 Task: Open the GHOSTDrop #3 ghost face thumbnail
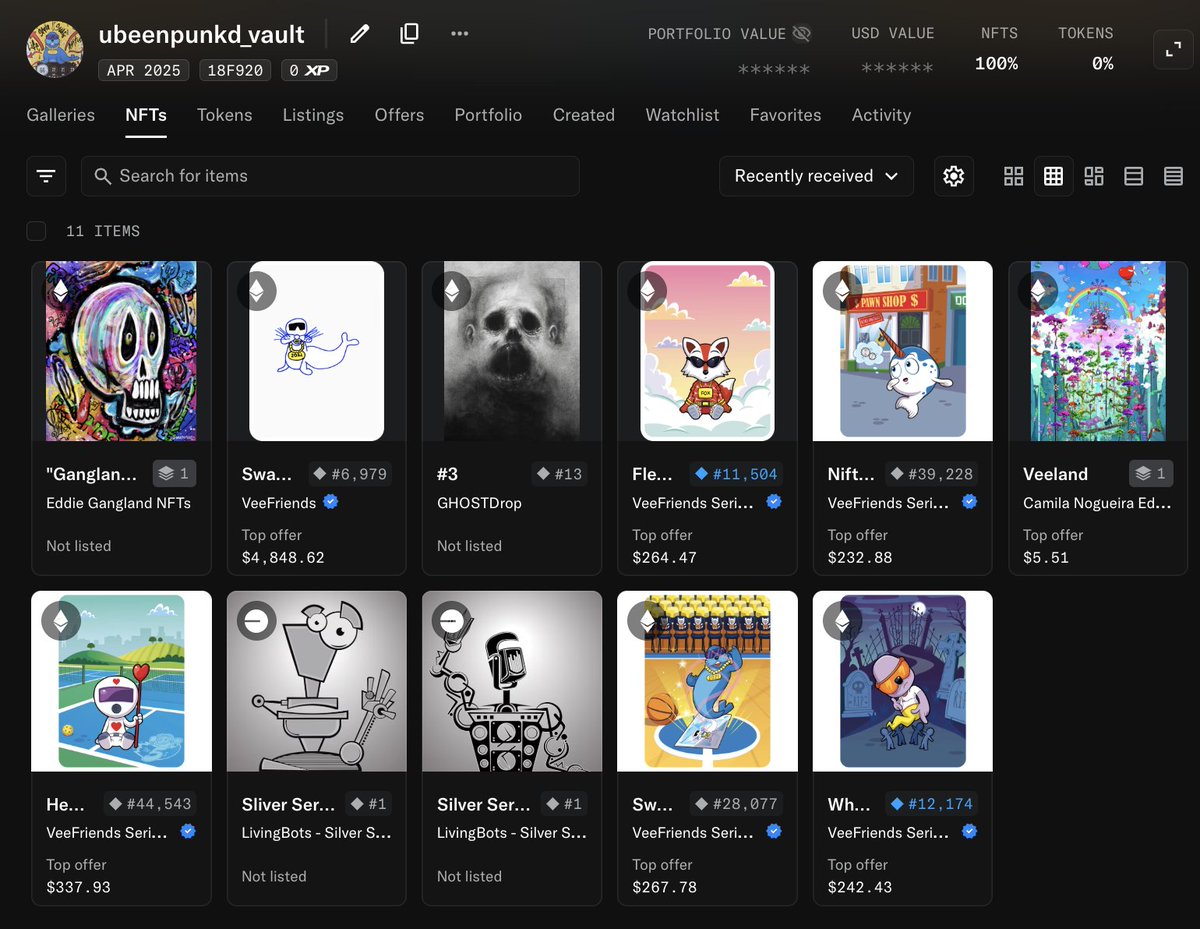pyautogui.click(x=512, y=351)
